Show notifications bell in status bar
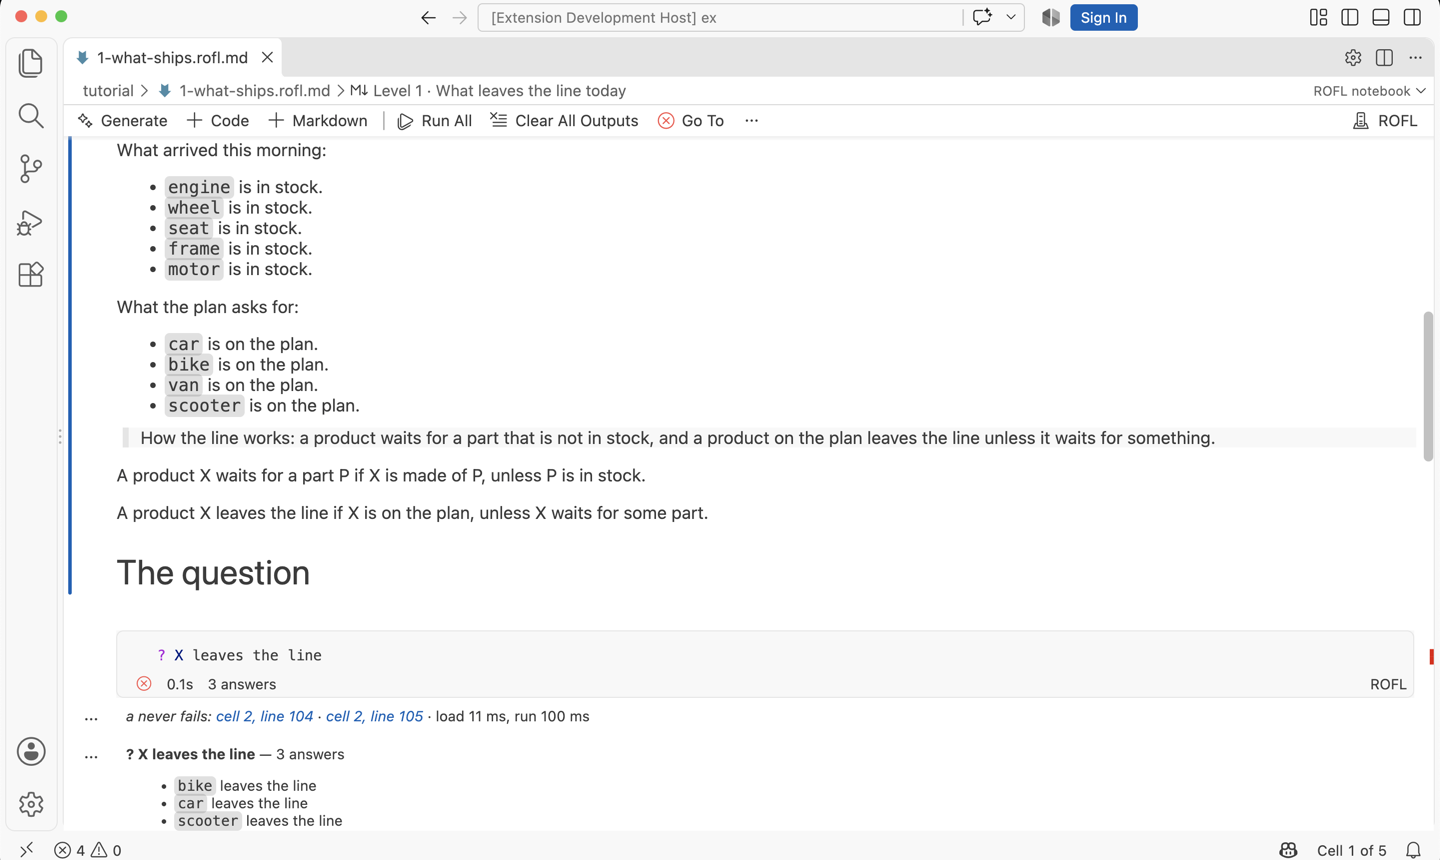Screen dimensions: 1440x860 (1413, 850)
